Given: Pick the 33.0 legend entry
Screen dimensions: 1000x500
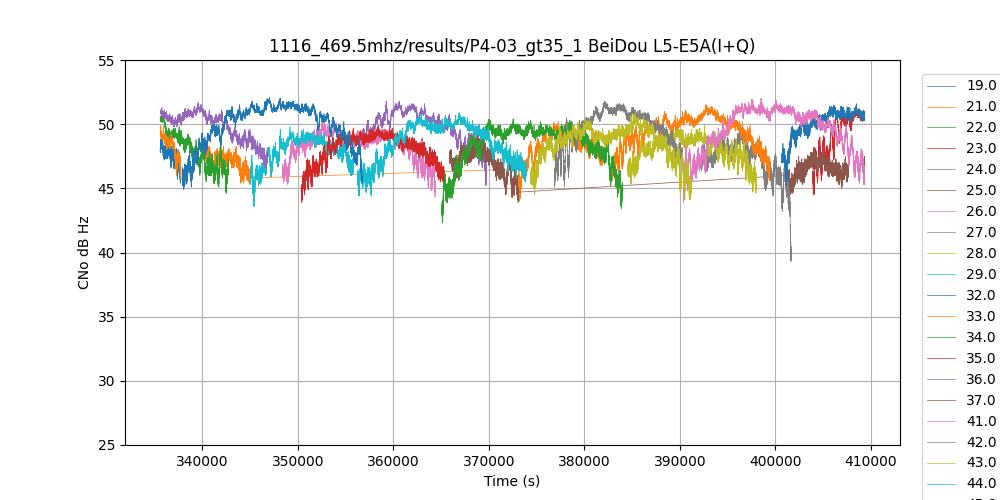Looking at the screenshot, I should [981, 316].
